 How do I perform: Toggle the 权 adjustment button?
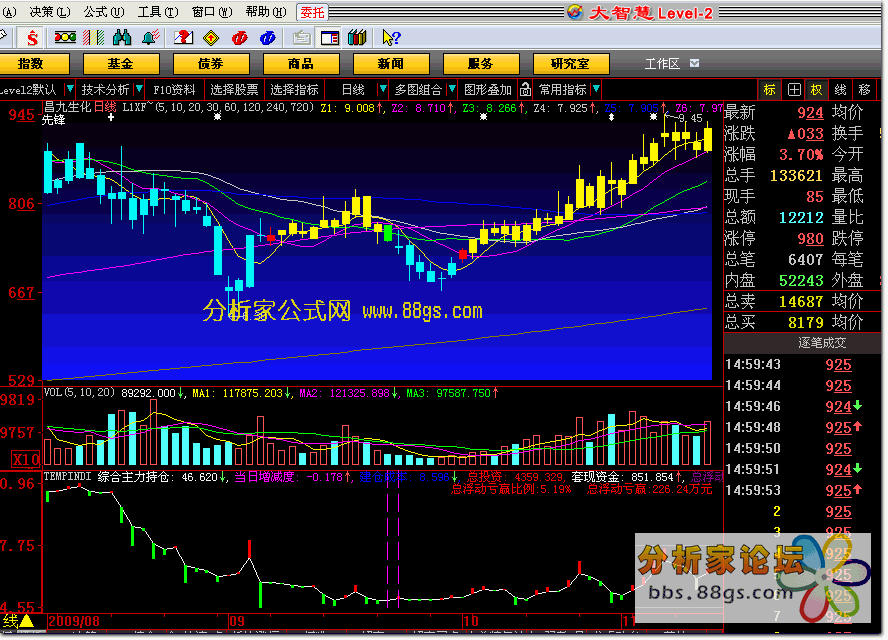(816, 89)
